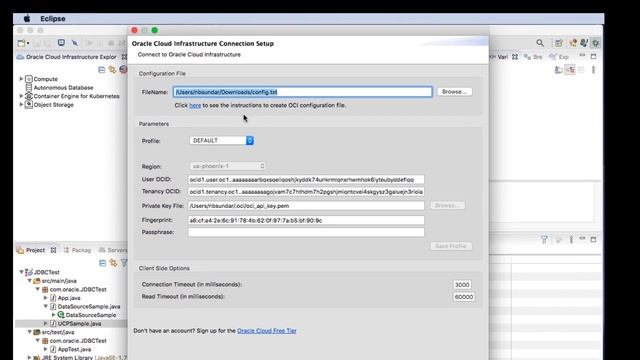Maximize the bottom-right console panel
640x360 pixels.
tap(593, 240)
